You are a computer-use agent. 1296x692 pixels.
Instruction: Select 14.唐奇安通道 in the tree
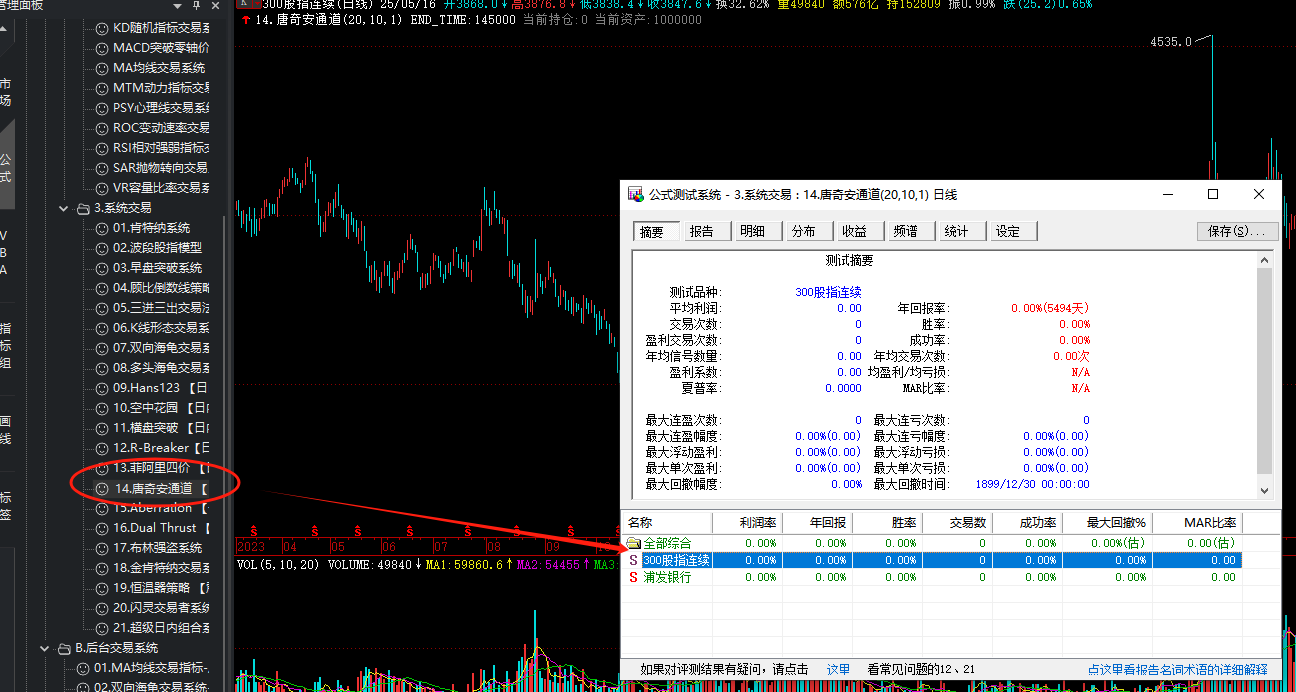pos(161,488)
